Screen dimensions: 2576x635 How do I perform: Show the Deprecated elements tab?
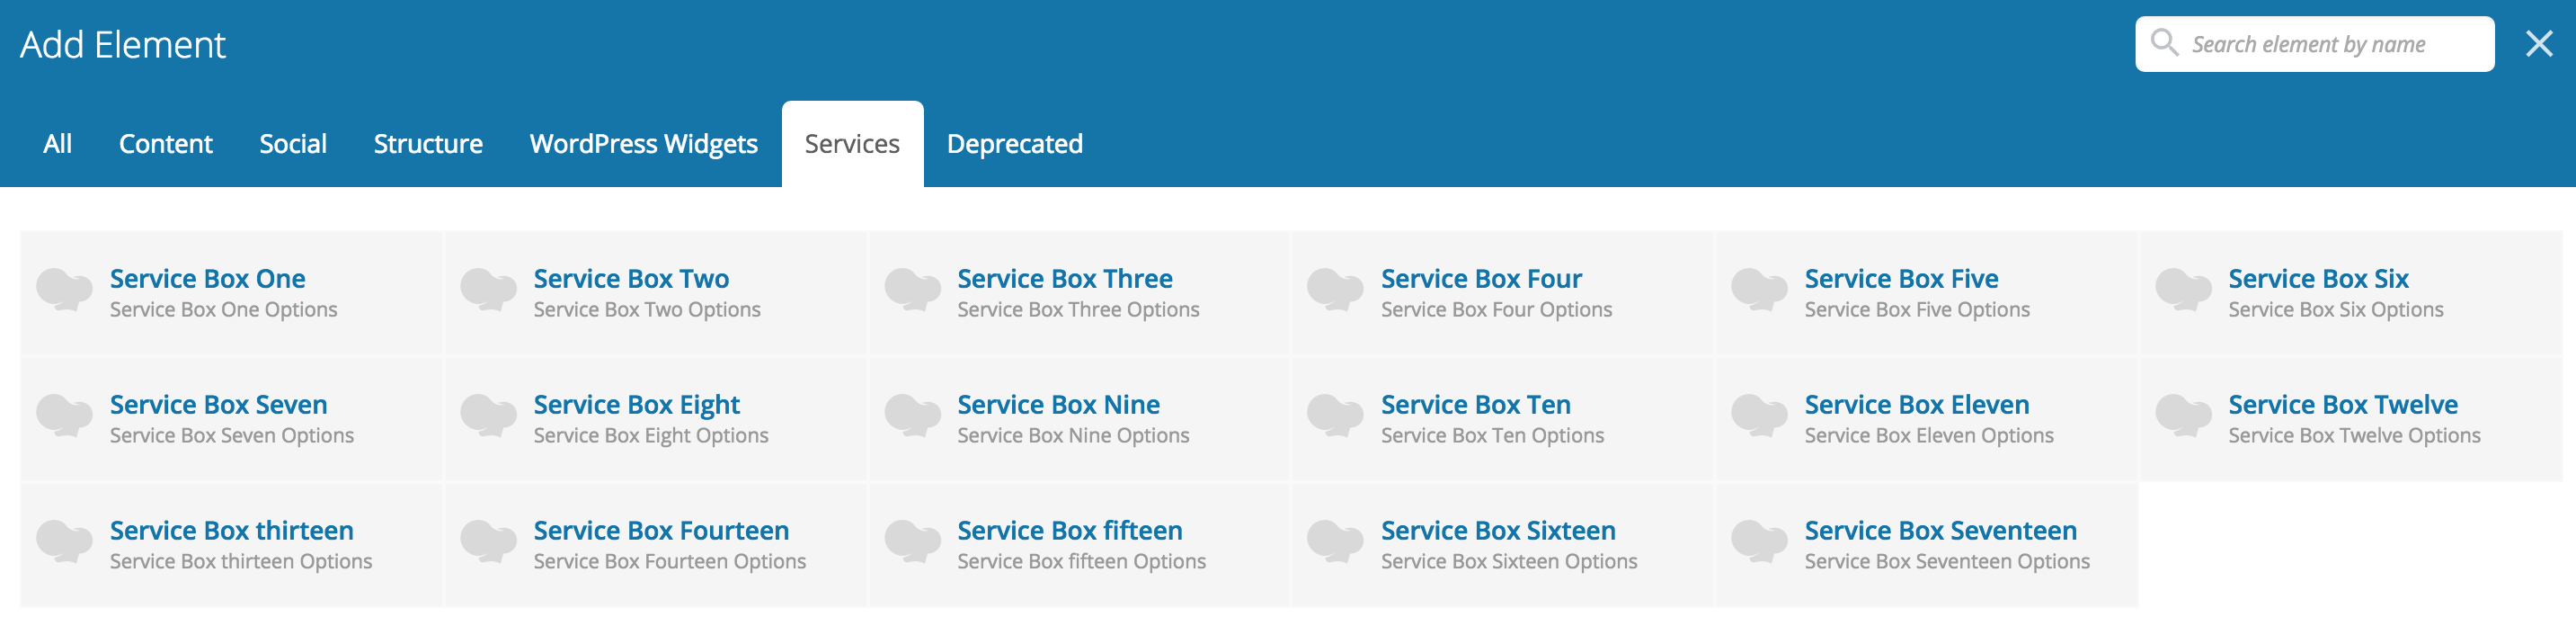click(1014, 144)
